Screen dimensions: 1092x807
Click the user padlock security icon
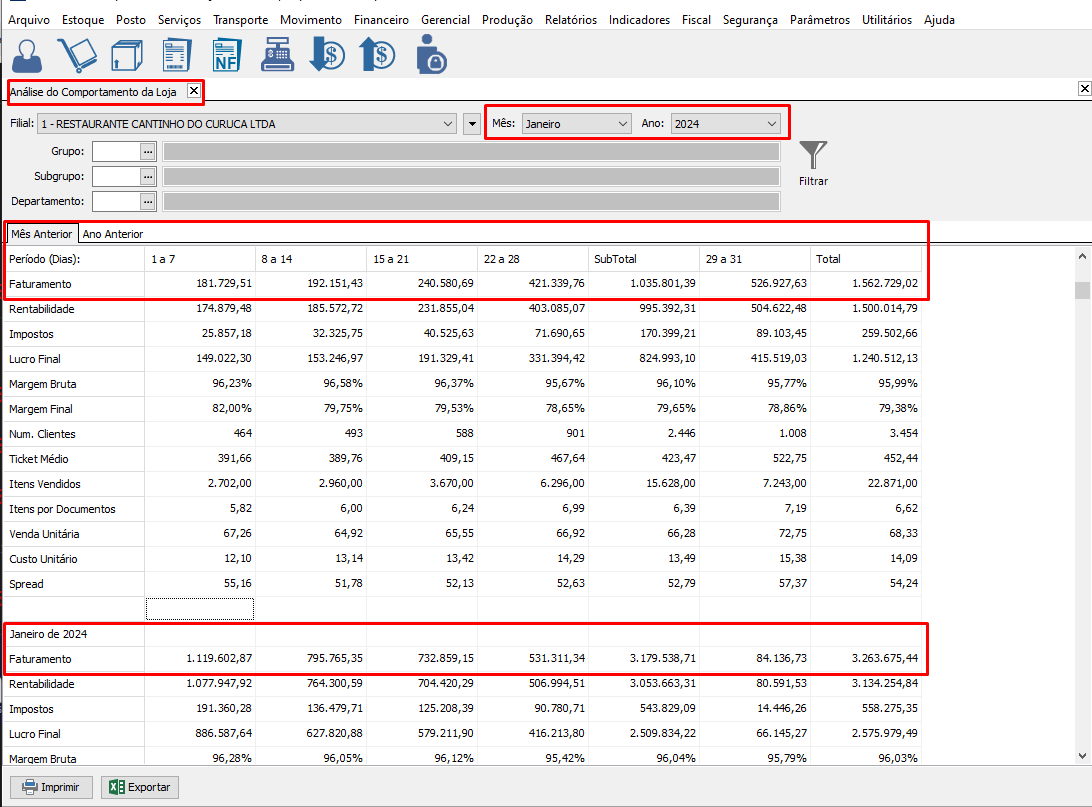click(431, 55)
